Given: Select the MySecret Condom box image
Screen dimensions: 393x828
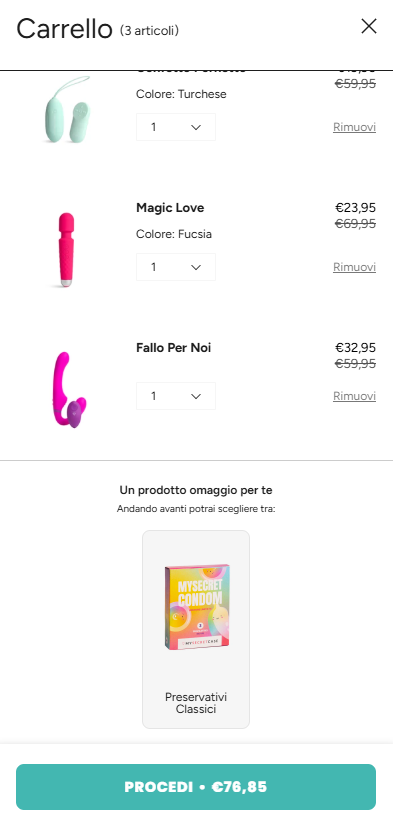Looking at the screenshot, I should point(196,606).
